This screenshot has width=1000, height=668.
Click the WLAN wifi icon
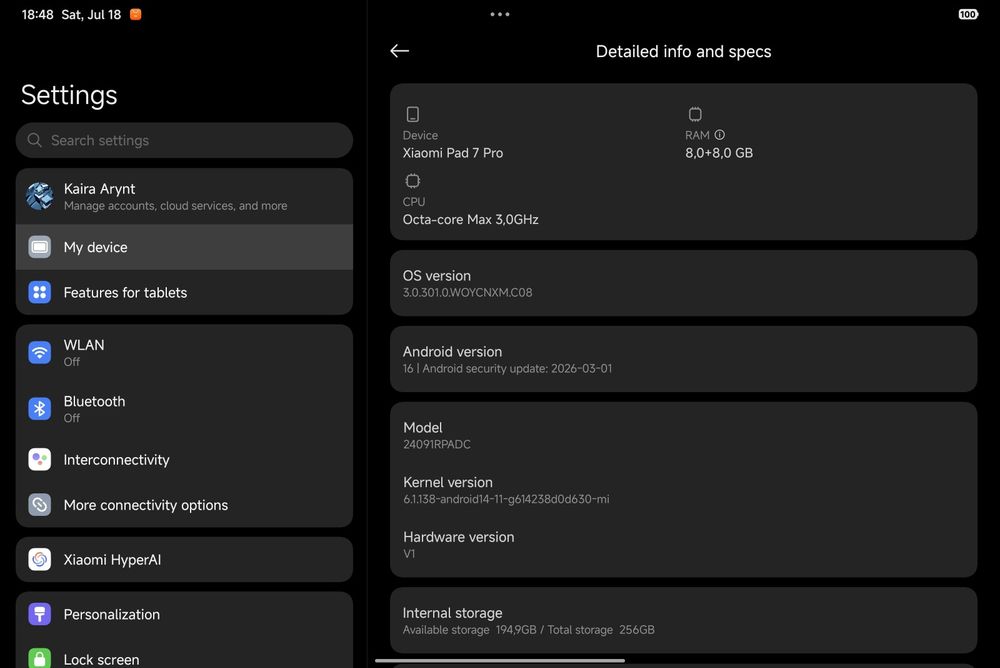point(40,352)
